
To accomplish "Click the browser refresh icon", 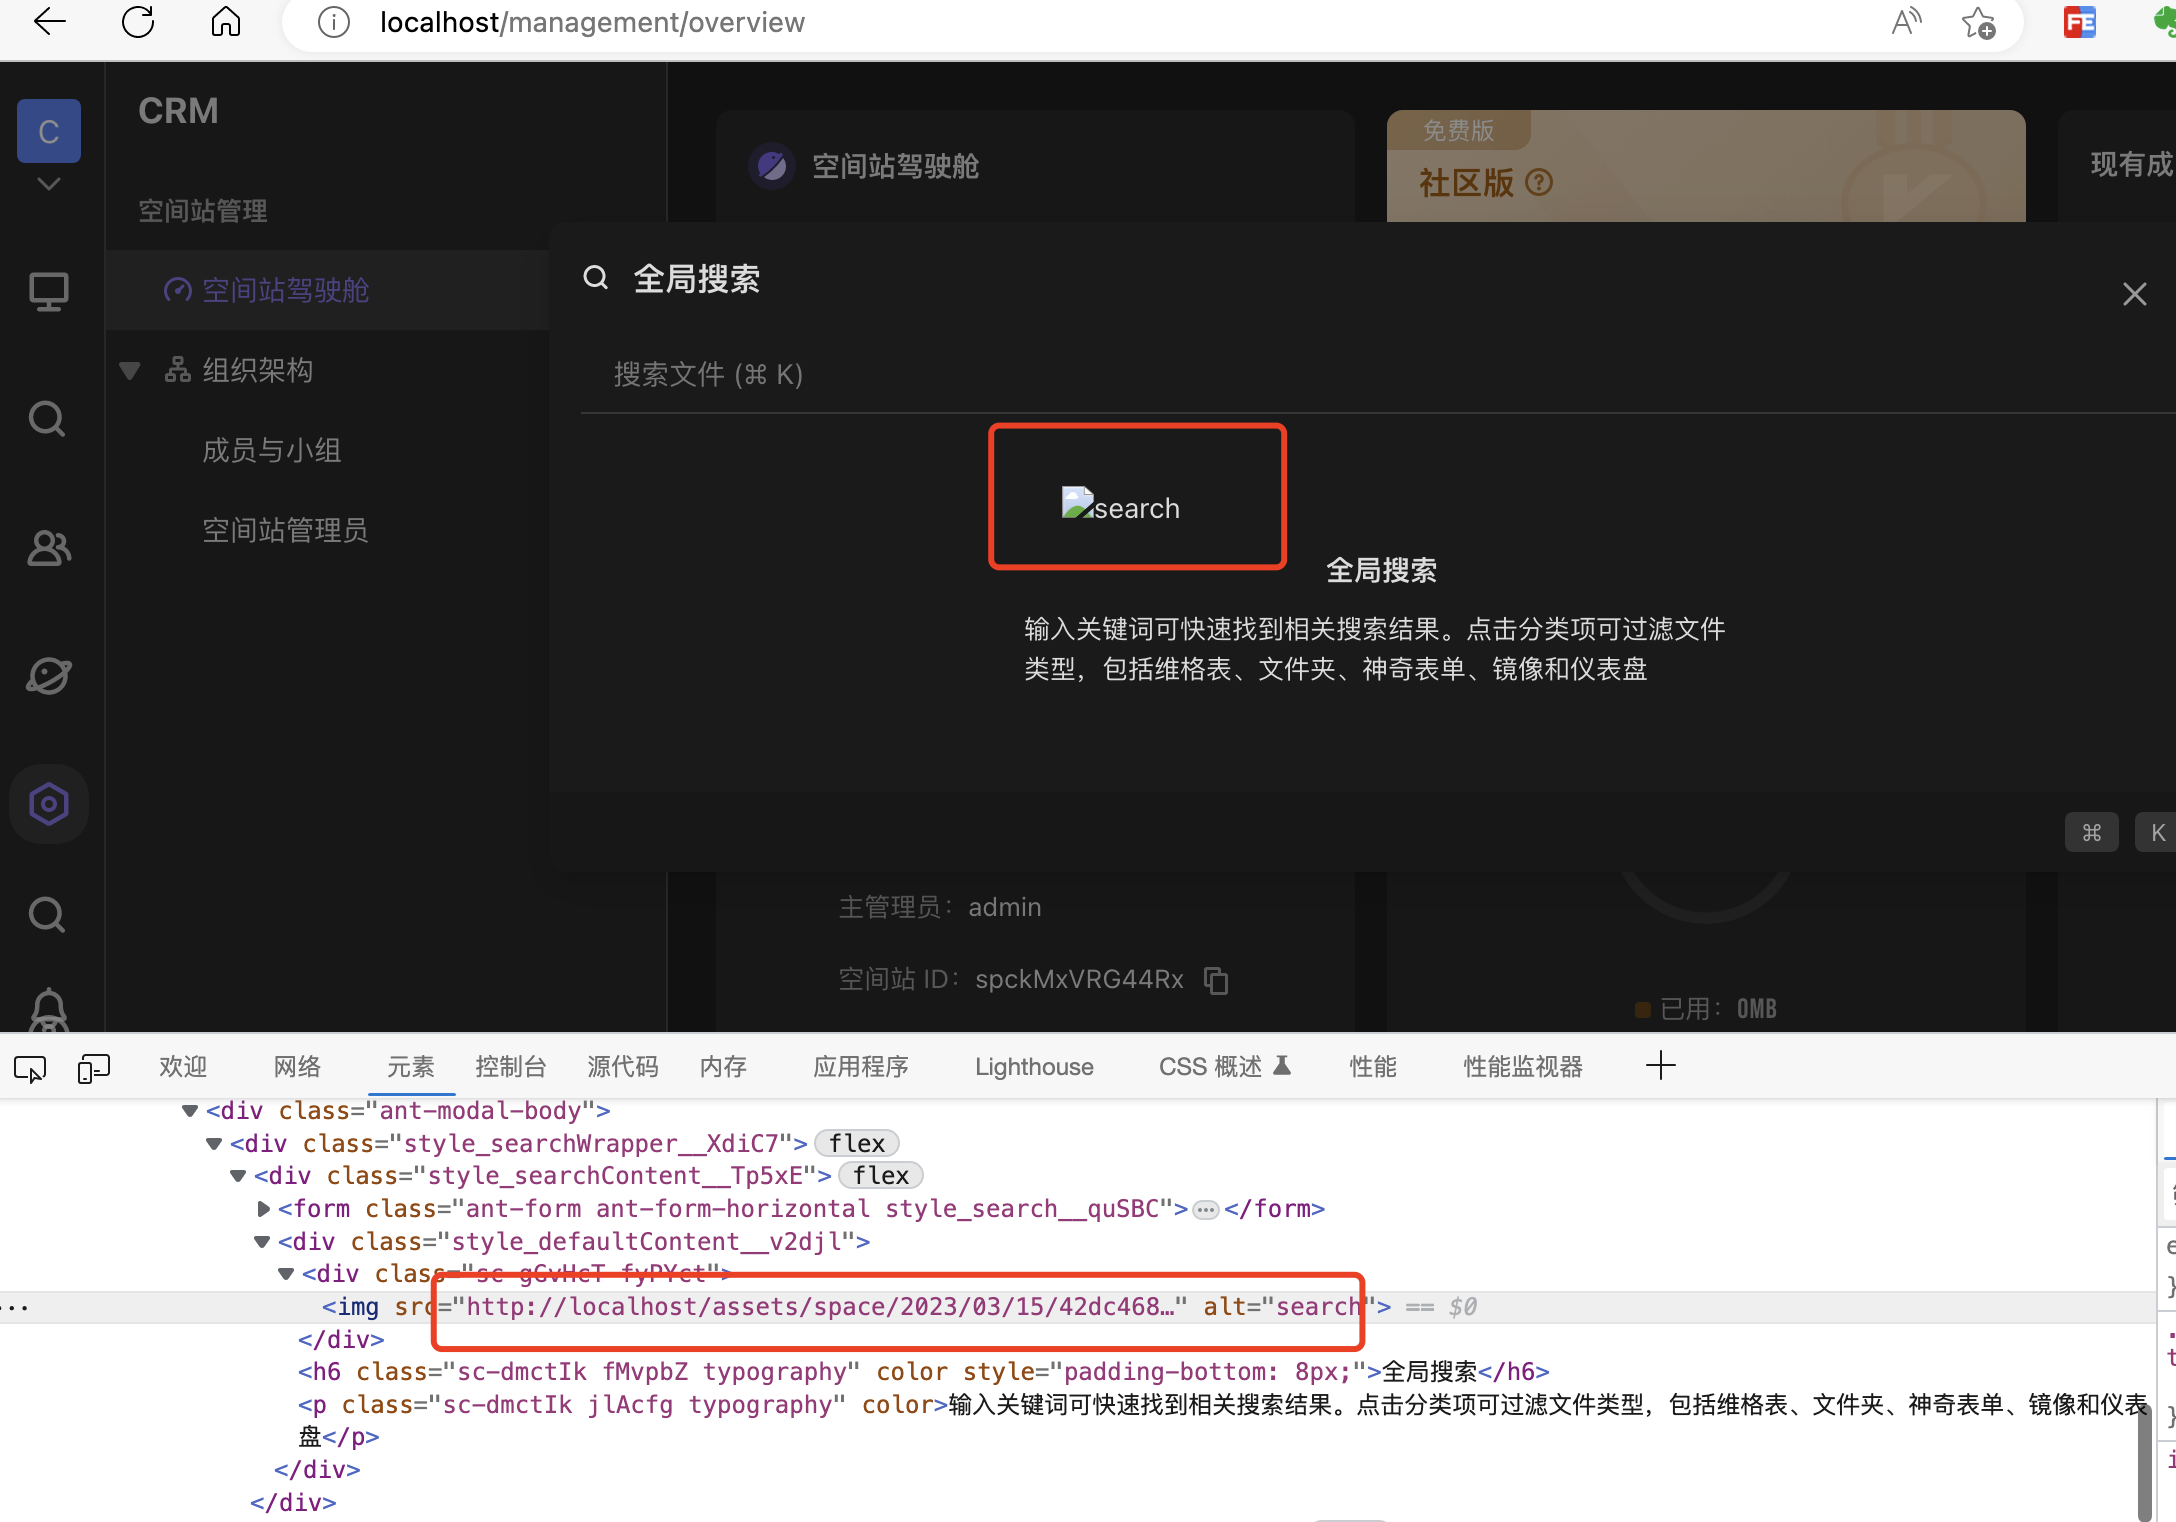I will [138, 22].
